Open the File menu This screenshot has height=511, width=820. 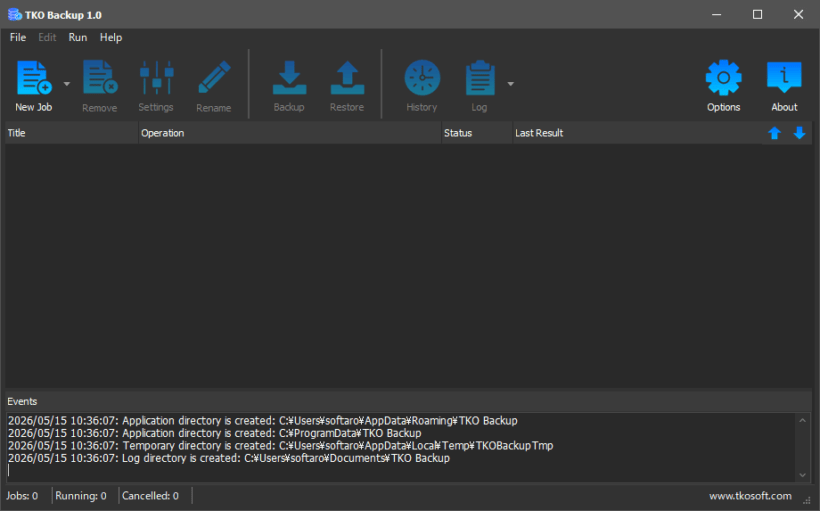pos(18,38)
